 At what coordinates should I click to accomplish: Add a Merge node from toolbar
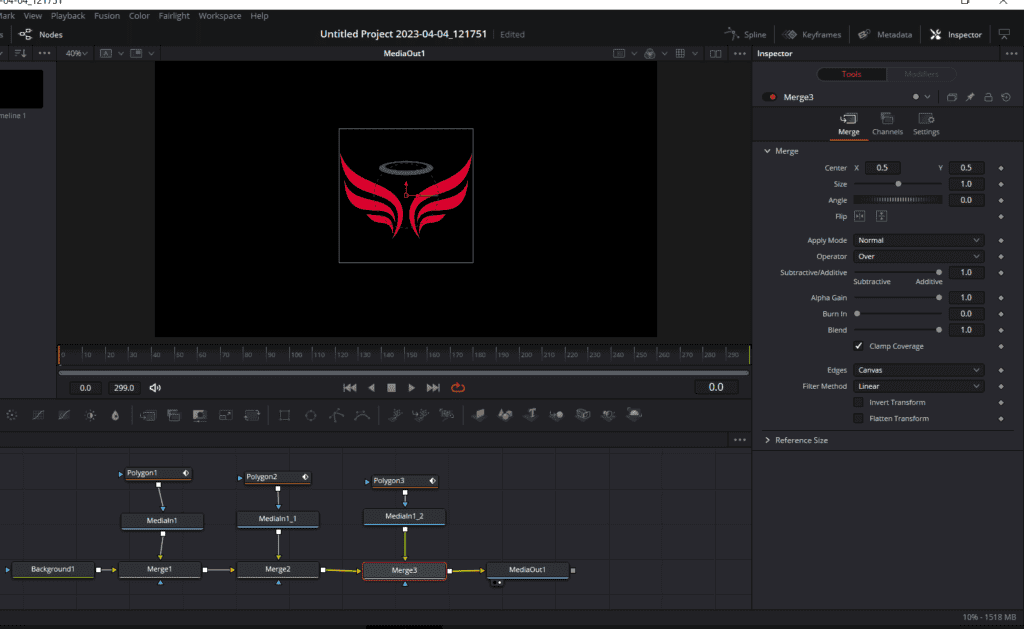(x=148, y=415)
